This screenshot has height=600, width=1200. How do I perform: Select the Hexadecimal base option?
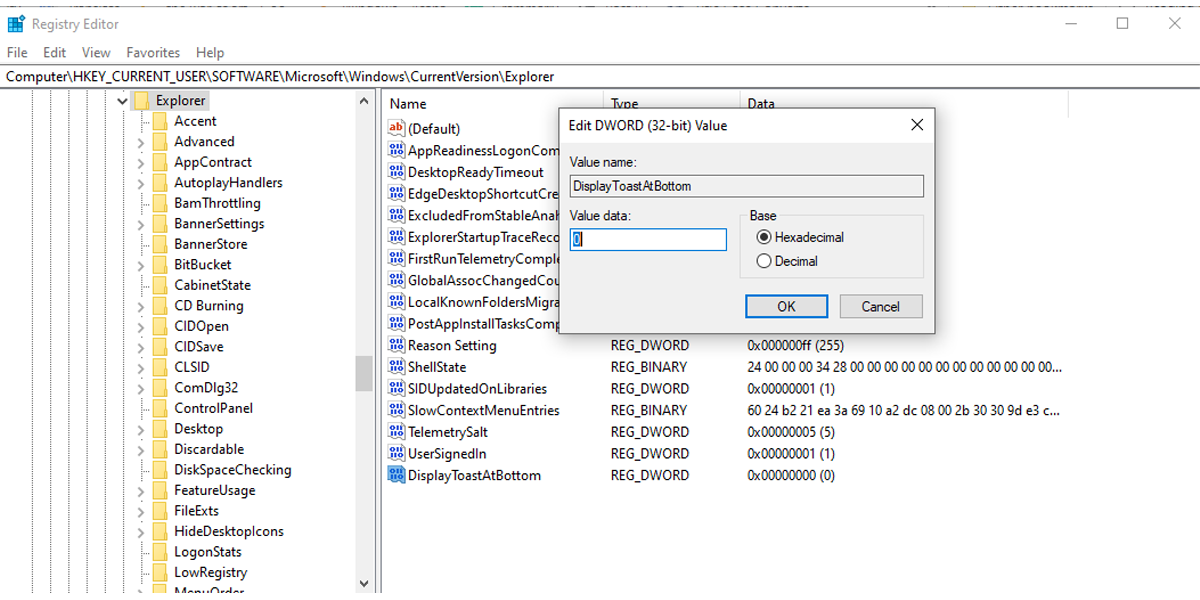coord(765,237)
